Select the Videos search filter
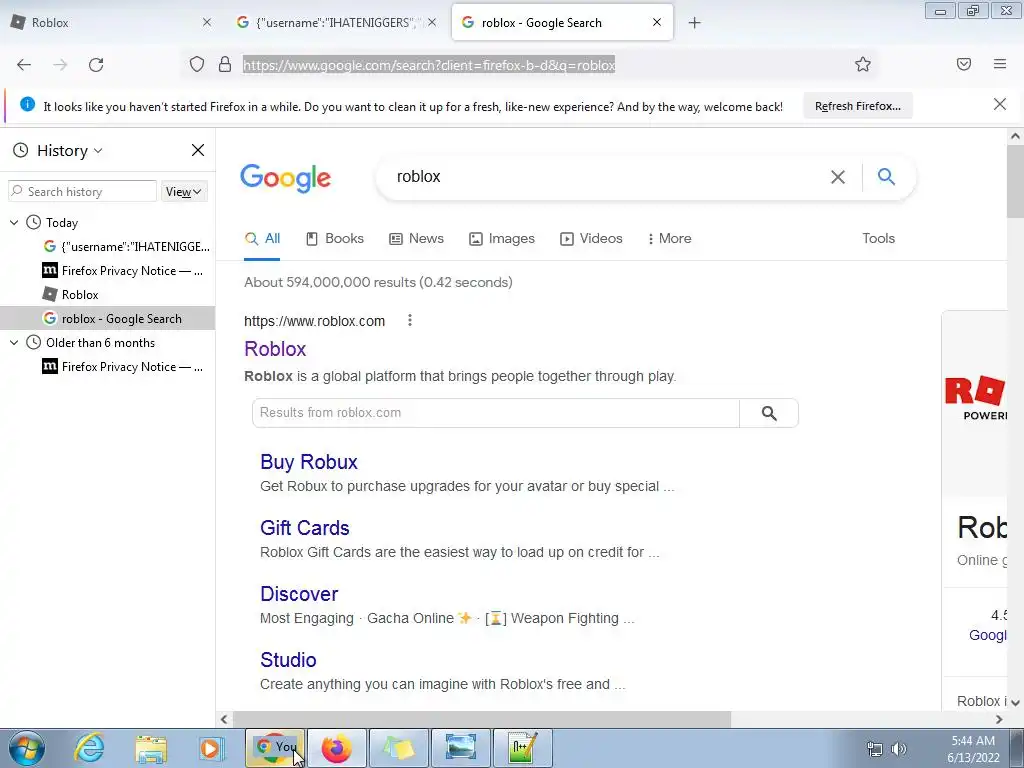Screen dimensions: 1024x768 [x=592, y=238]
